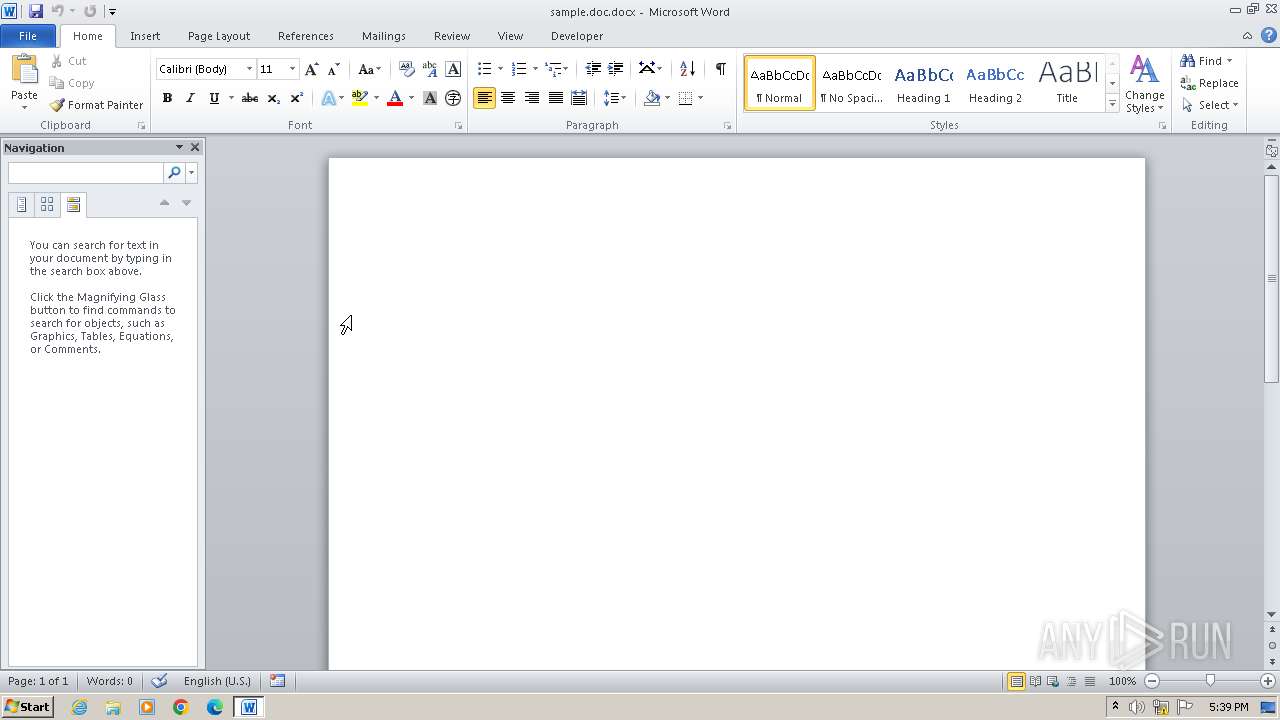Viewport: 1280px width, 720px height.
Task: Apply Heading 1 style
Action: pyautogui.click(x=923, y=83)
